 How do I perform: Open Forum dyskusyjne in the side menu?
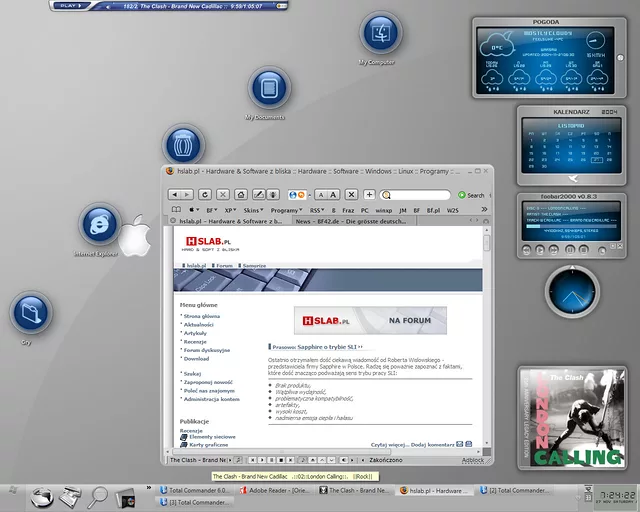207,350
